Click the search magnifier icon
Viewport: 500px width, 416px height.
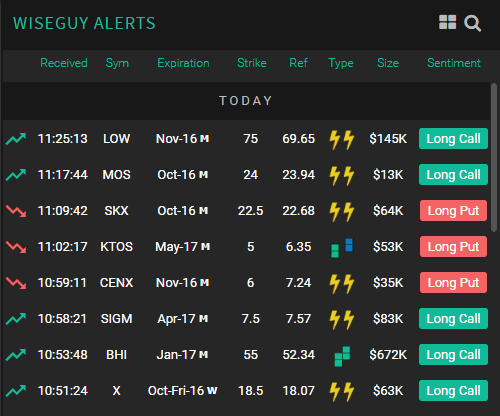pos(473,23)
